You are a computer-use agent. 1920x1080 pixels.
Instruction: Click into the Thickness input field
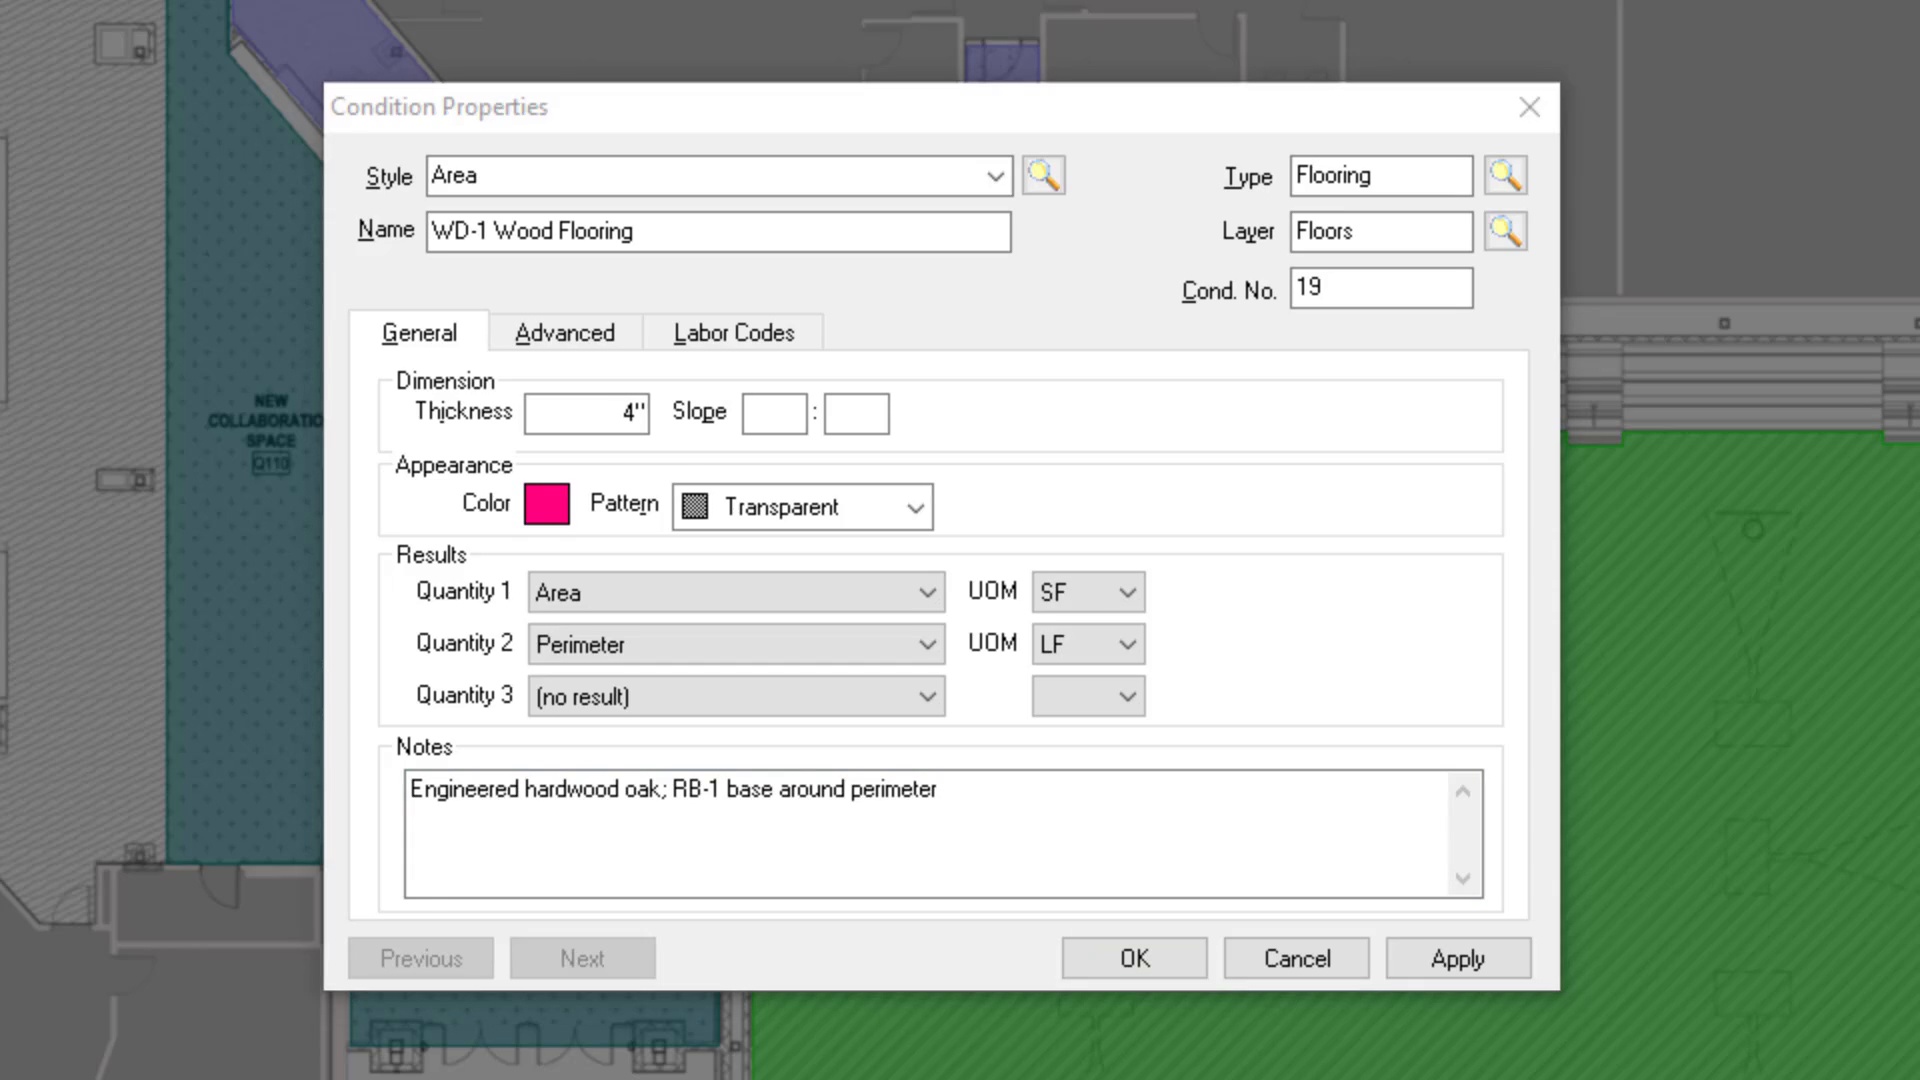586,414
